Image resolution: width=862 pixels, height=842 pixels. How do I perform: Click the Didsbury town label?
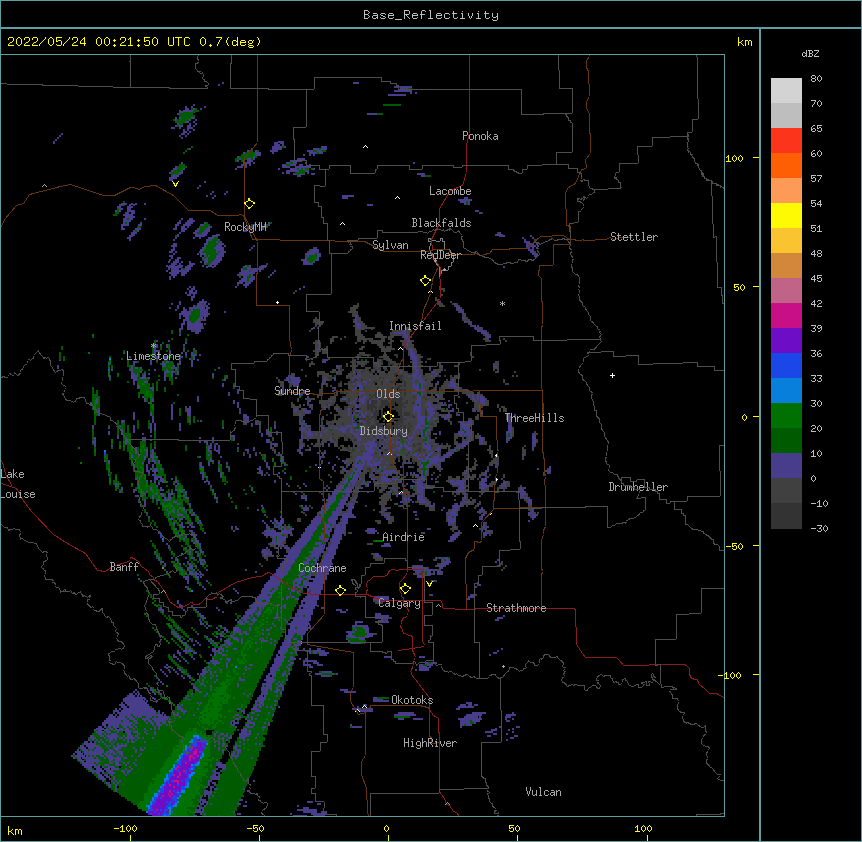[384, 431]
